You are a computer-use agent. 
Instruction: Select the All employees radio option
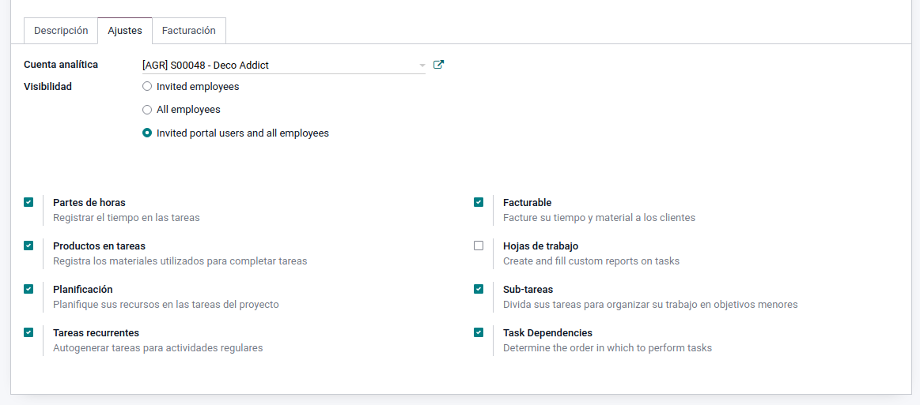147,110
